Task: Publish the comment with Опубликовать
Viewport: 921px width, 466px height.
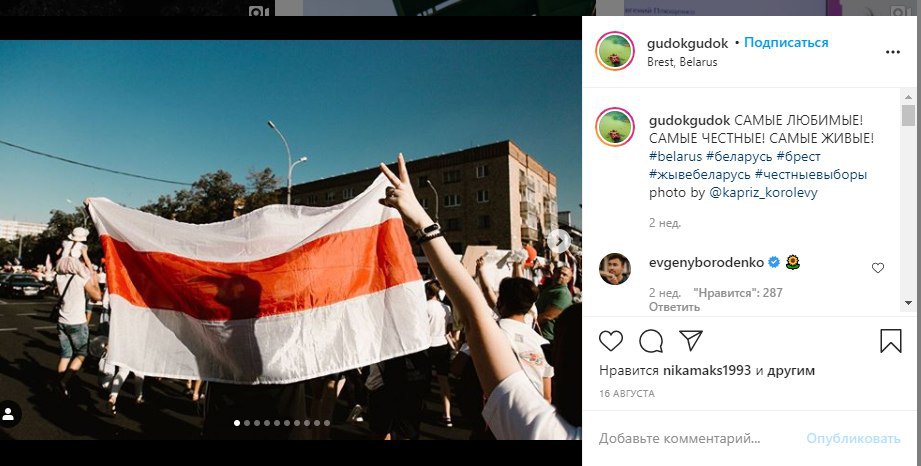Action: pyautogui.click(x=853, y=438)
